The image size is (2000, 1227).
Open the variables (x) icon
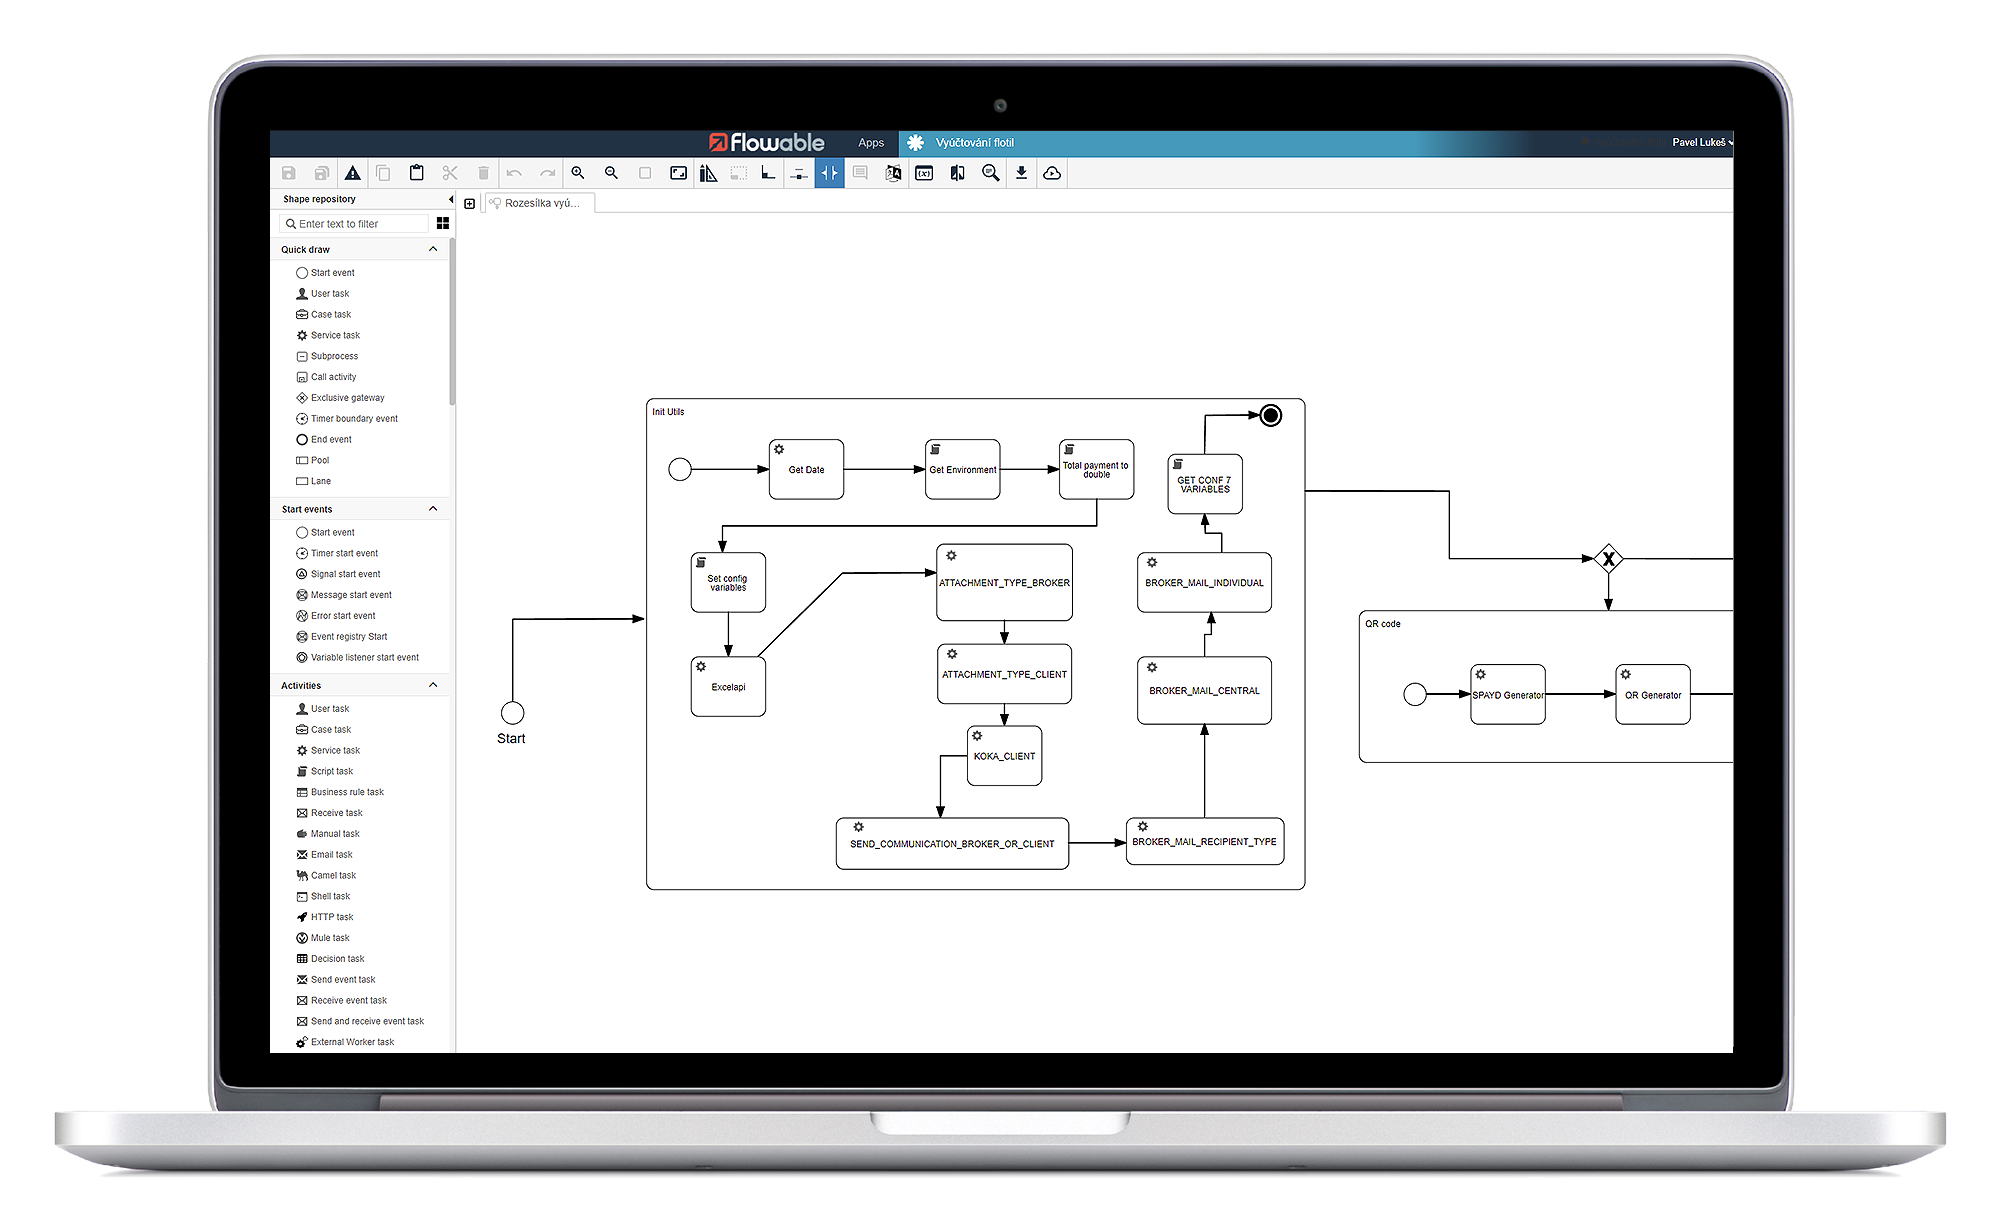[924, 173]
